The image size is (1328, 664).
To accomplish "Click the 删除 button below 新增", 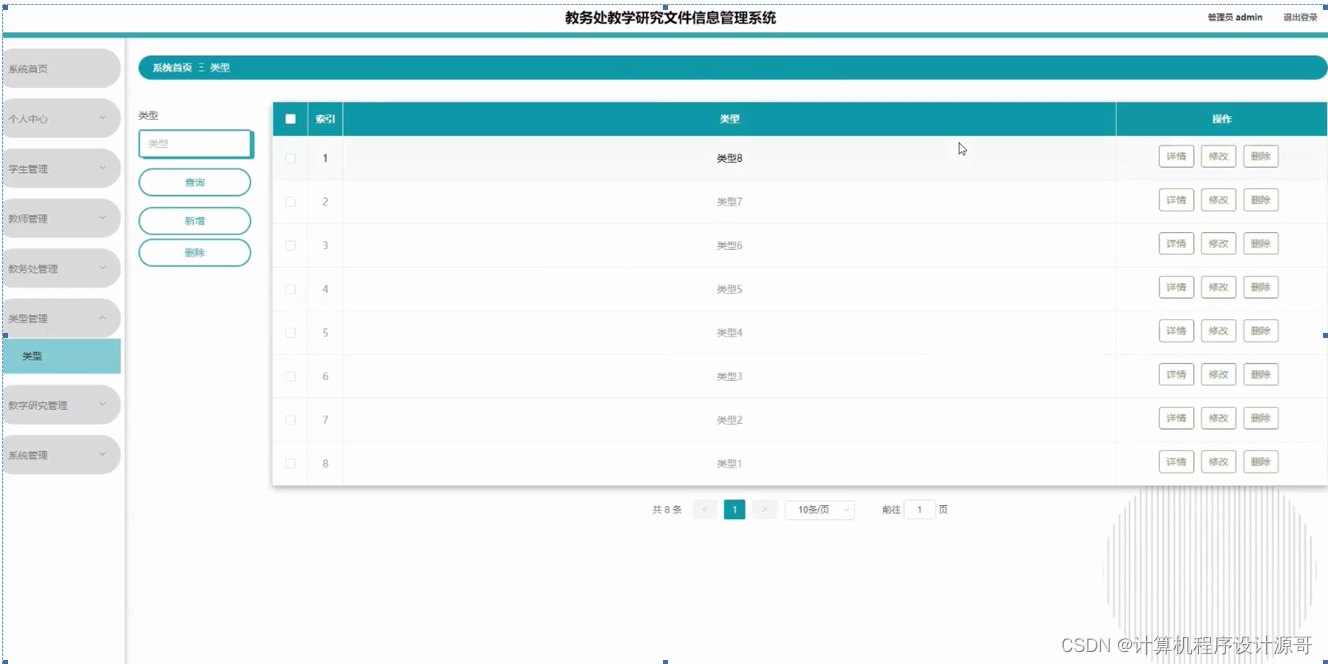I will coord(194,253).
